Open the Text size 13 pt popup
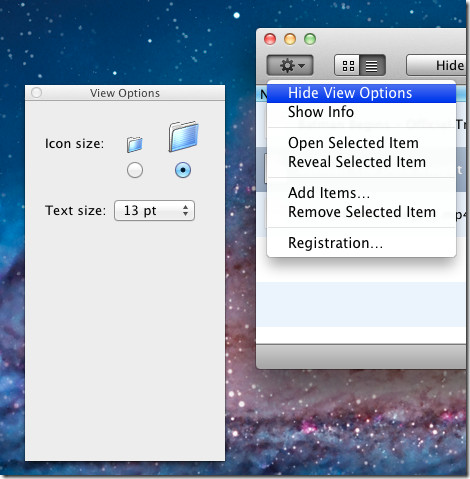The image size is (470, 479). (154, 211)
